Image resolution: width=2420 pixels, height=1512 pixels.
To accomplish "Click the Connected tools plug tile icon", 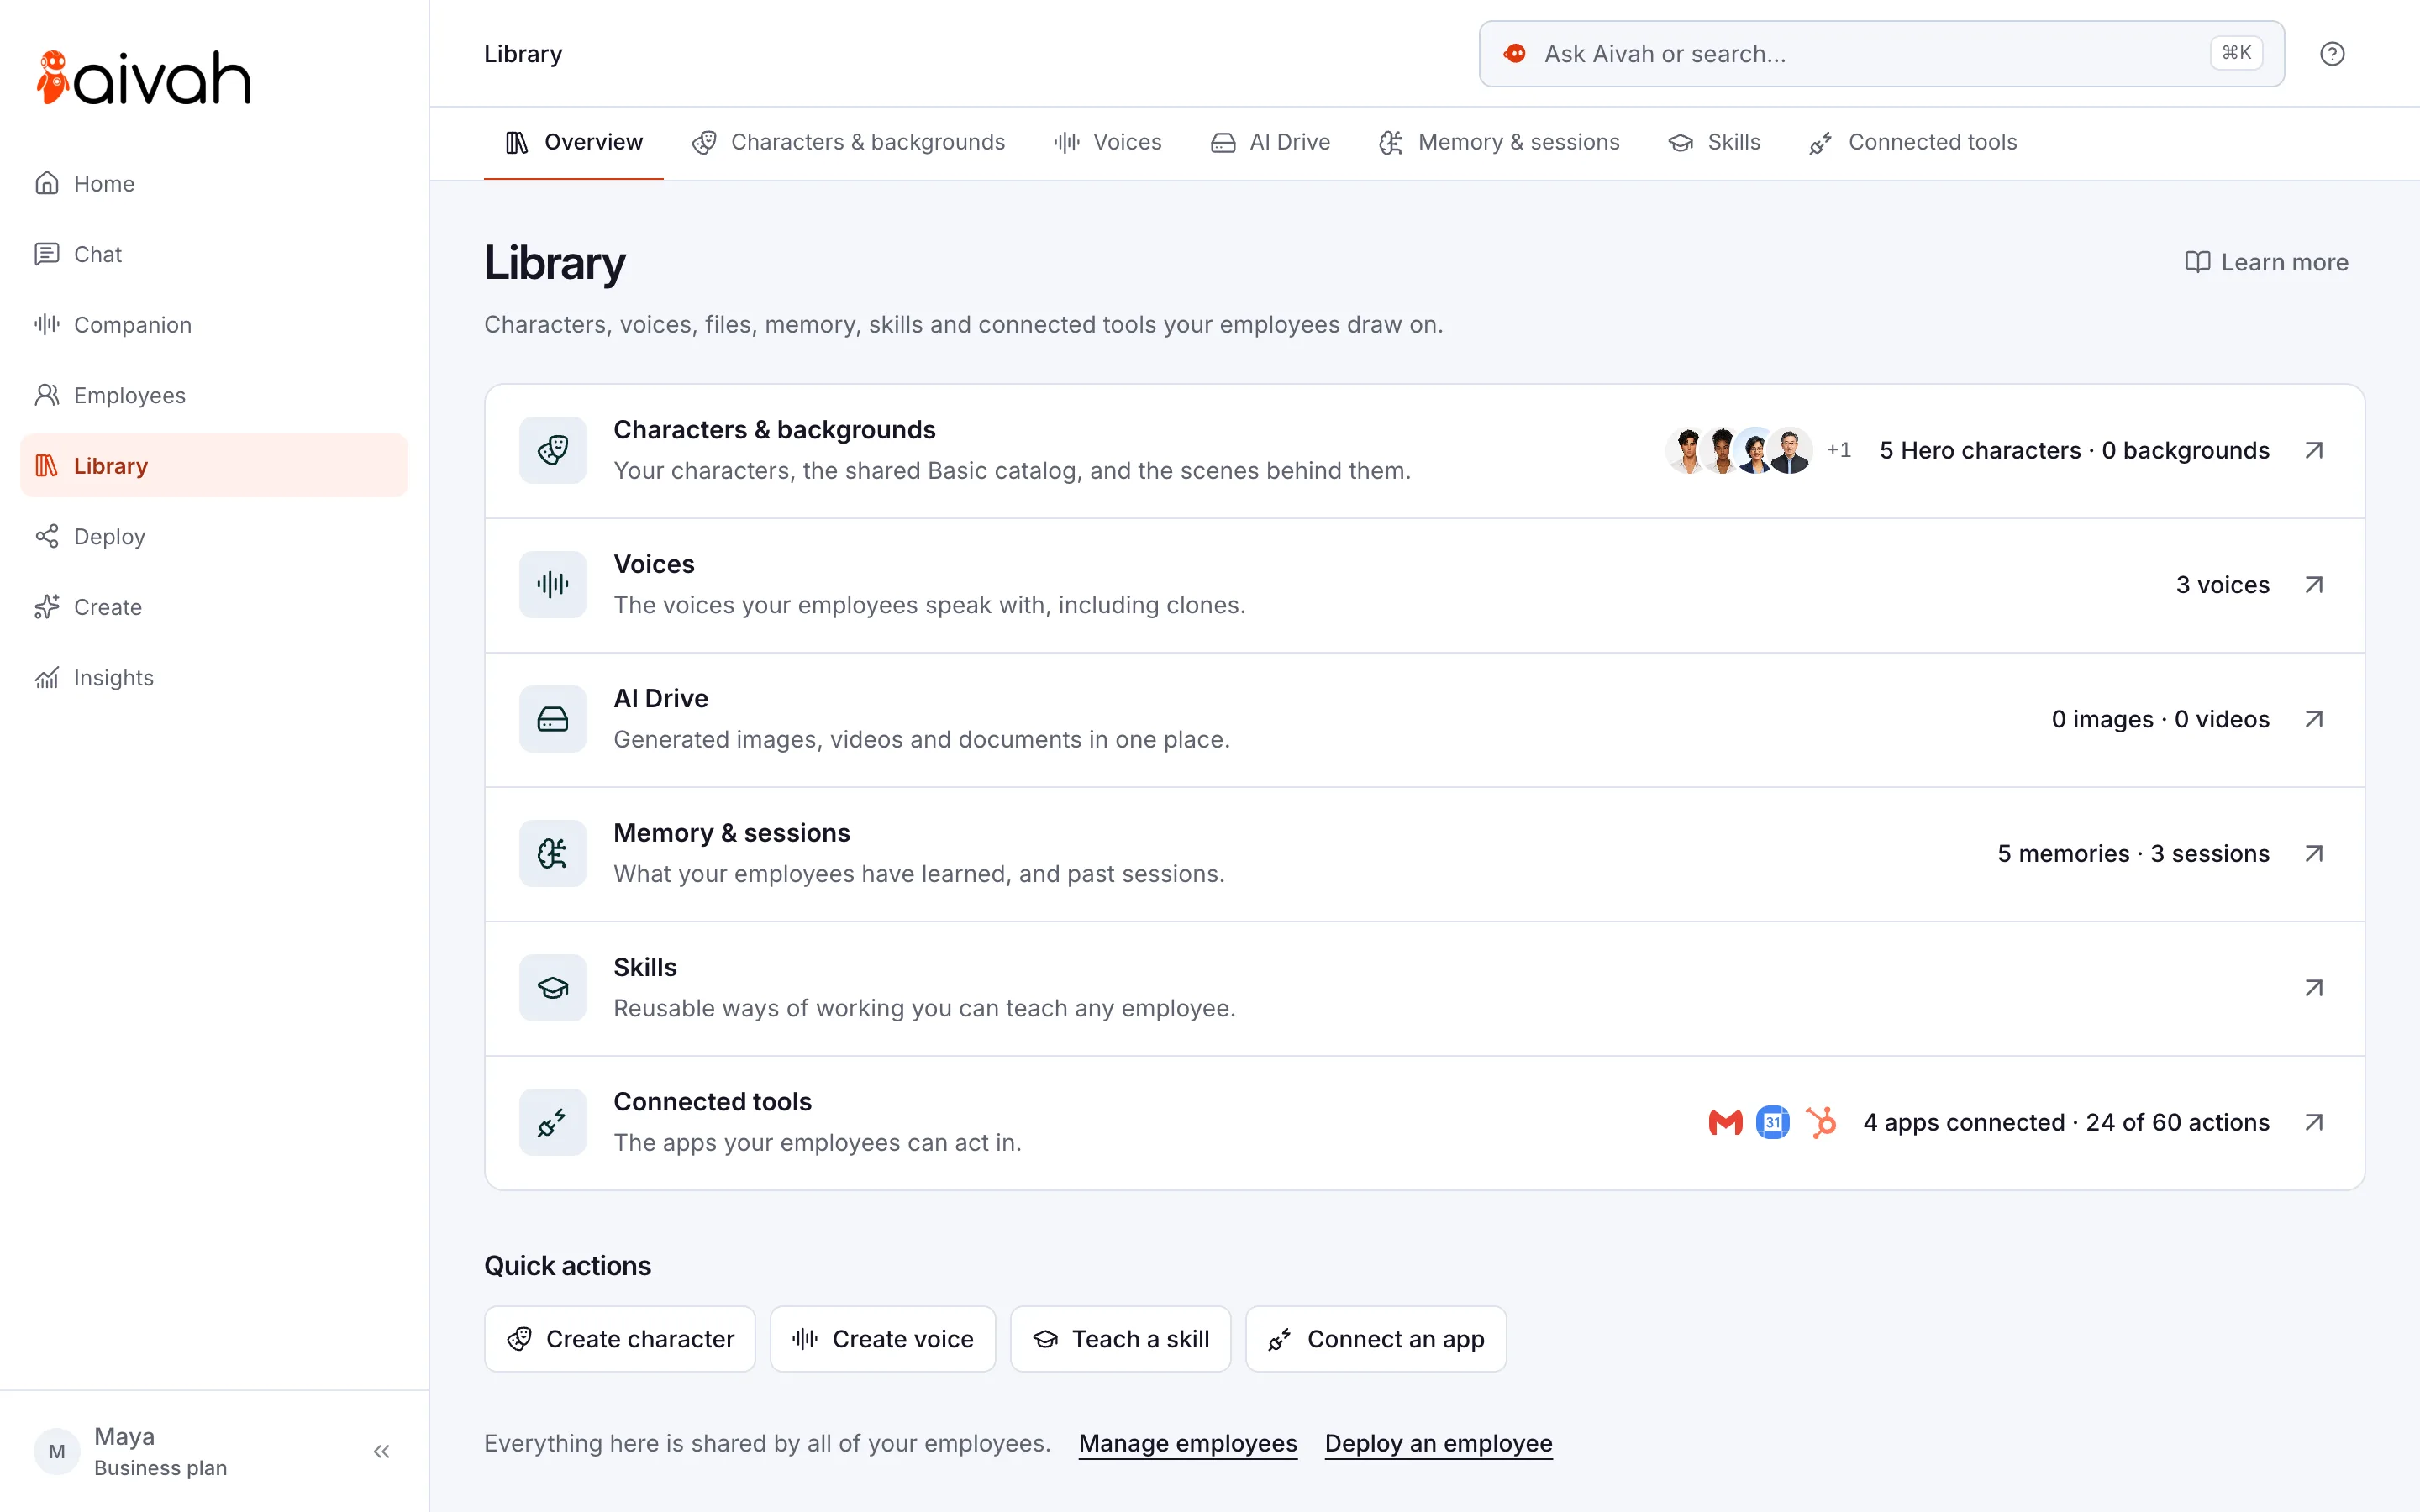I will (x=552, y=1123).
